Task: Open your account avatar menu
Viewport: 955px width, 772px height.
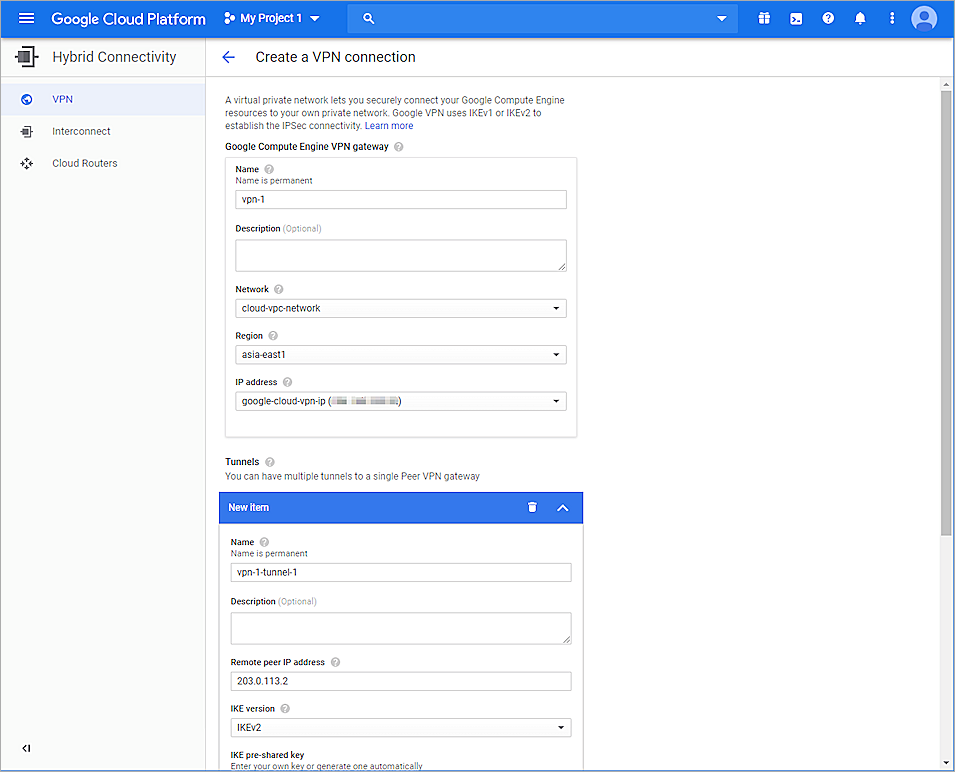Action: [923, 17]
